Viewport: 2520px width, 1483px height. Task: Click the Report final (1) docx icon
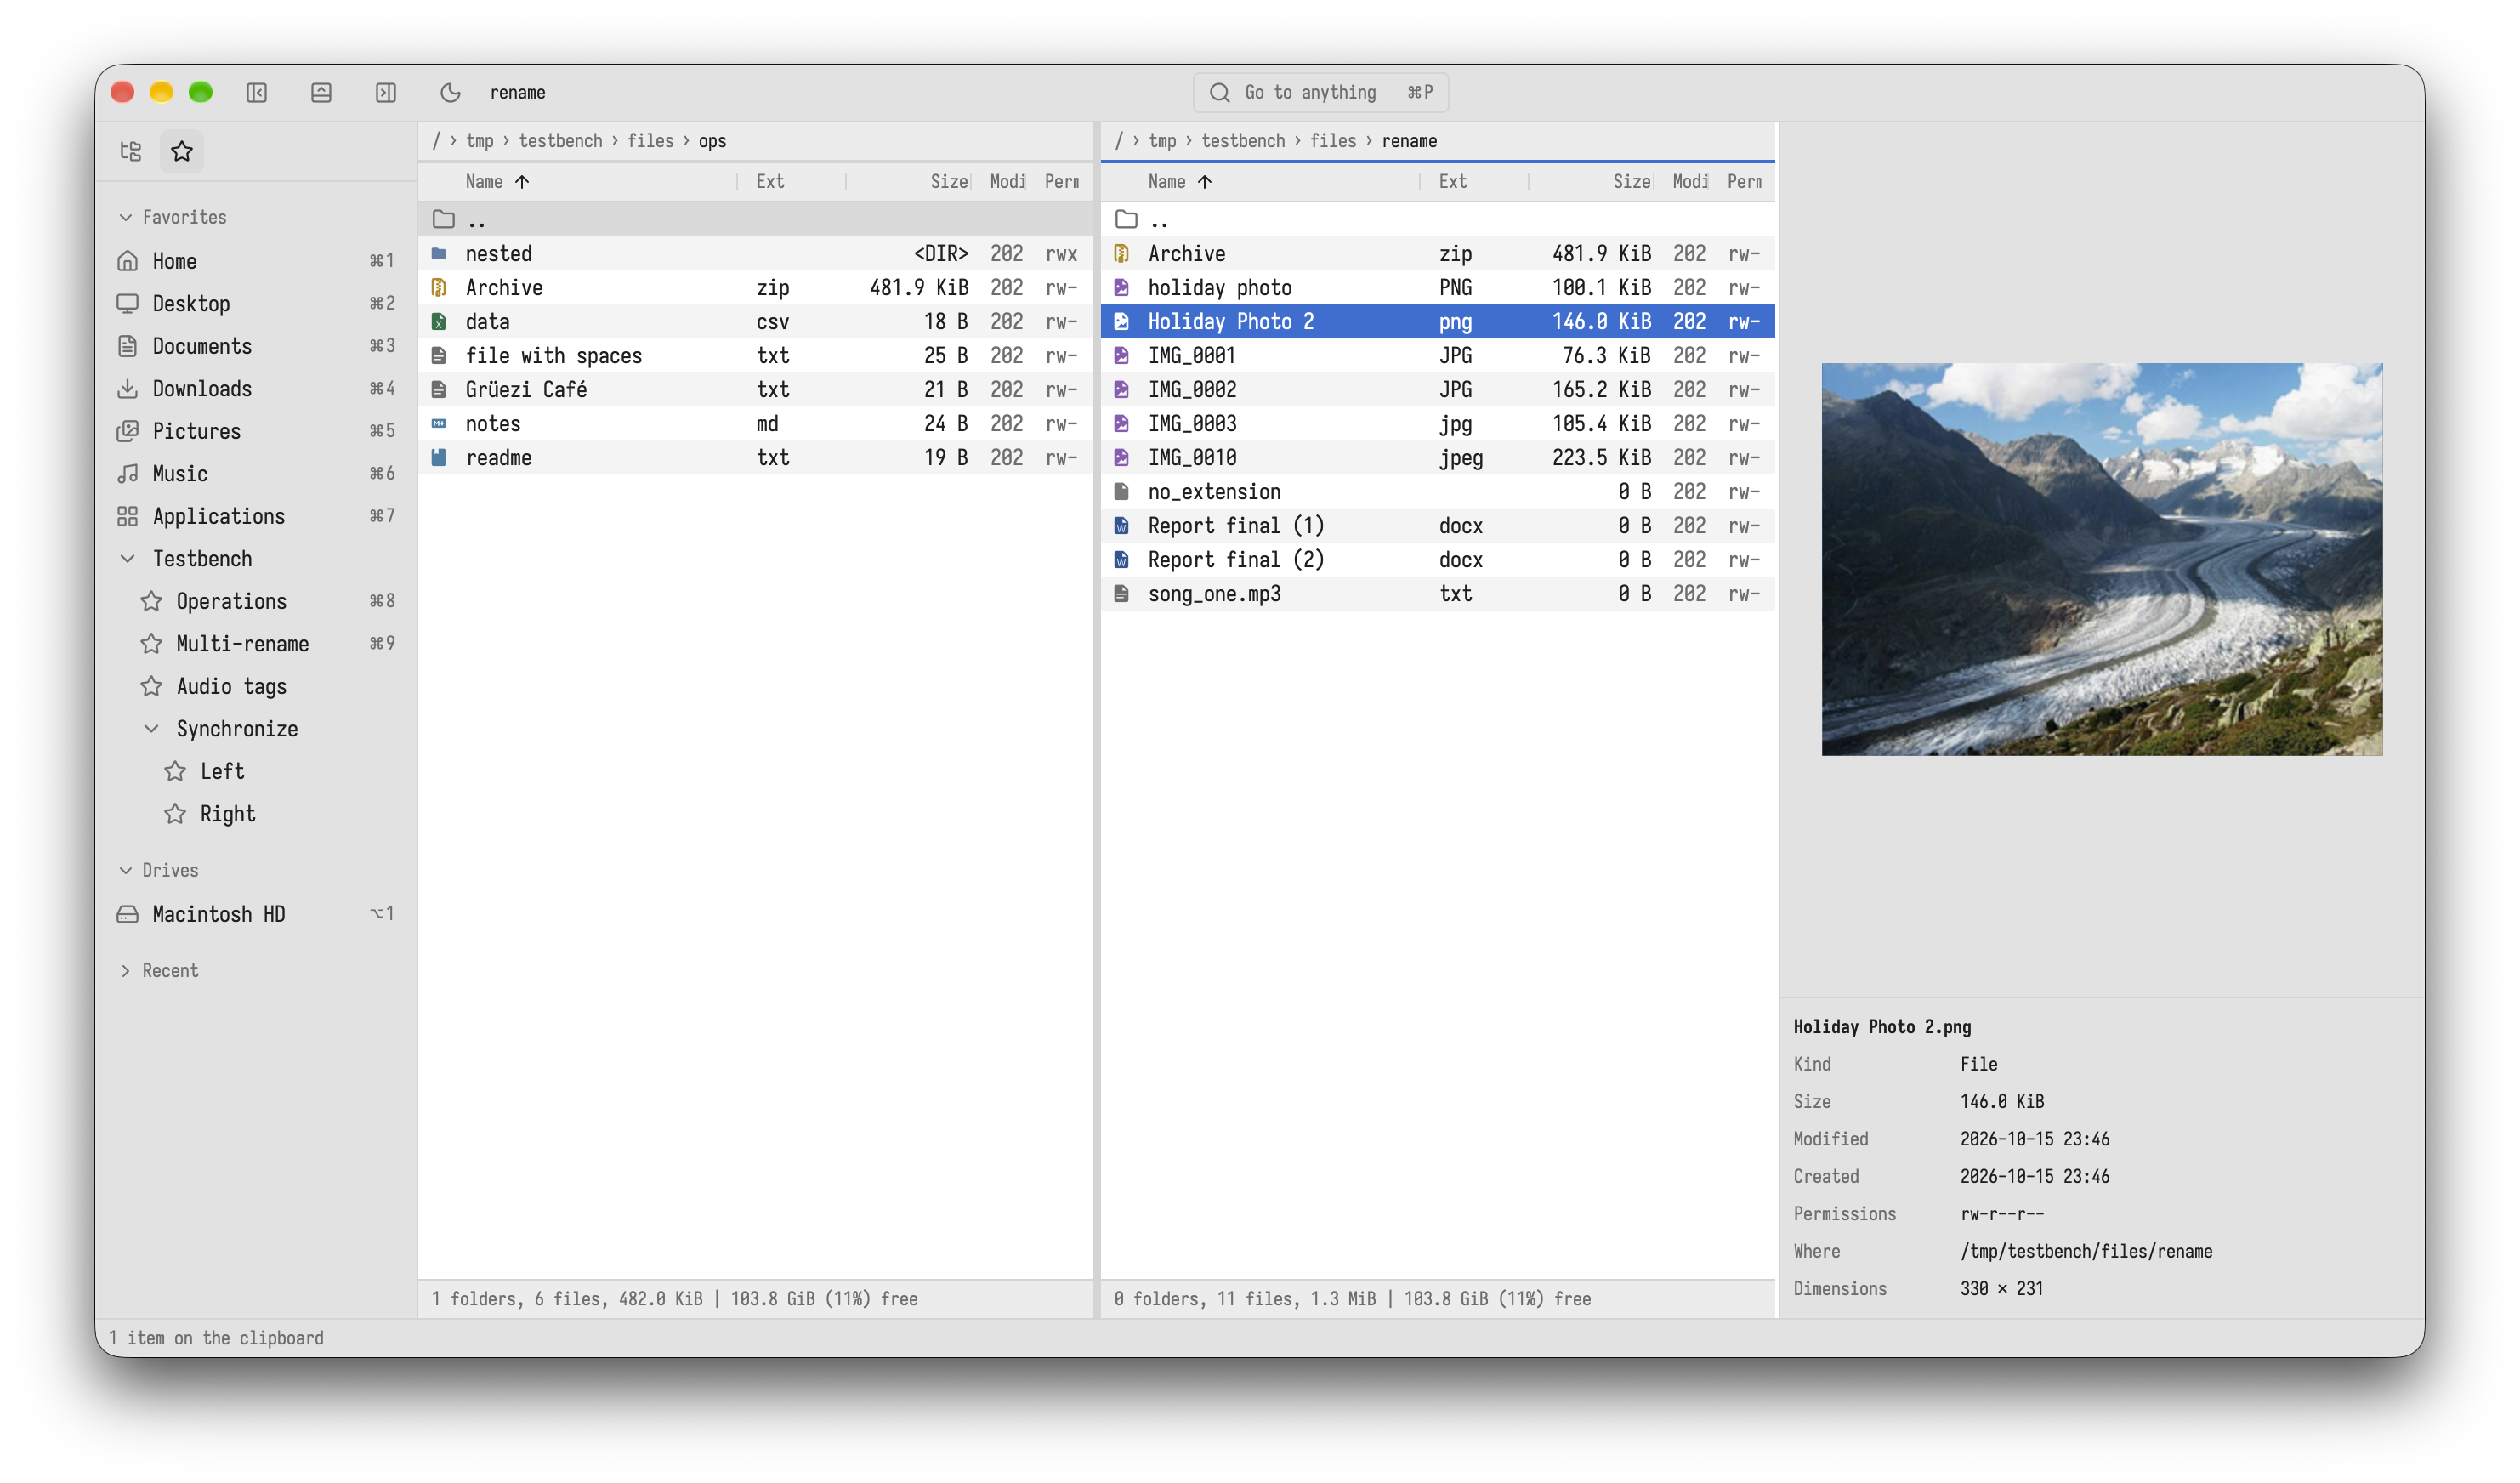(x=1122, y=526)
